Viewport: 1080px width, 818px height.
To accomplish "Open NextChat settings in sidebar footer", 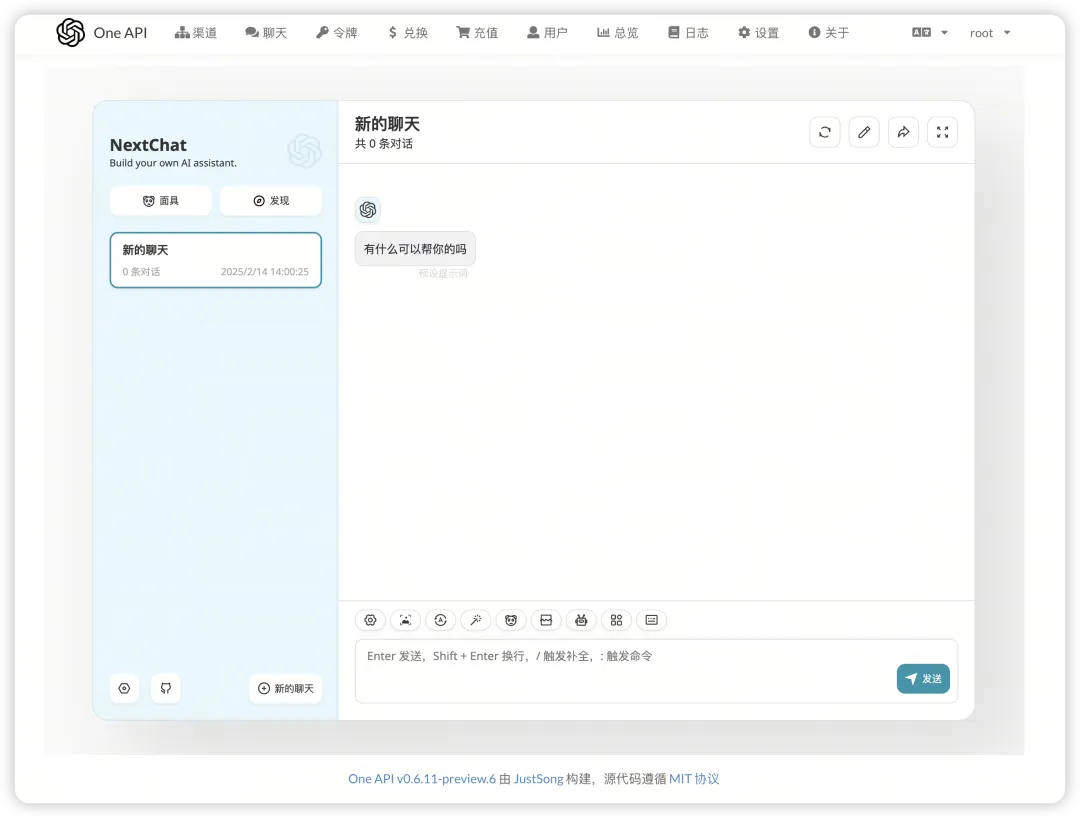I will tap(125, 688).
